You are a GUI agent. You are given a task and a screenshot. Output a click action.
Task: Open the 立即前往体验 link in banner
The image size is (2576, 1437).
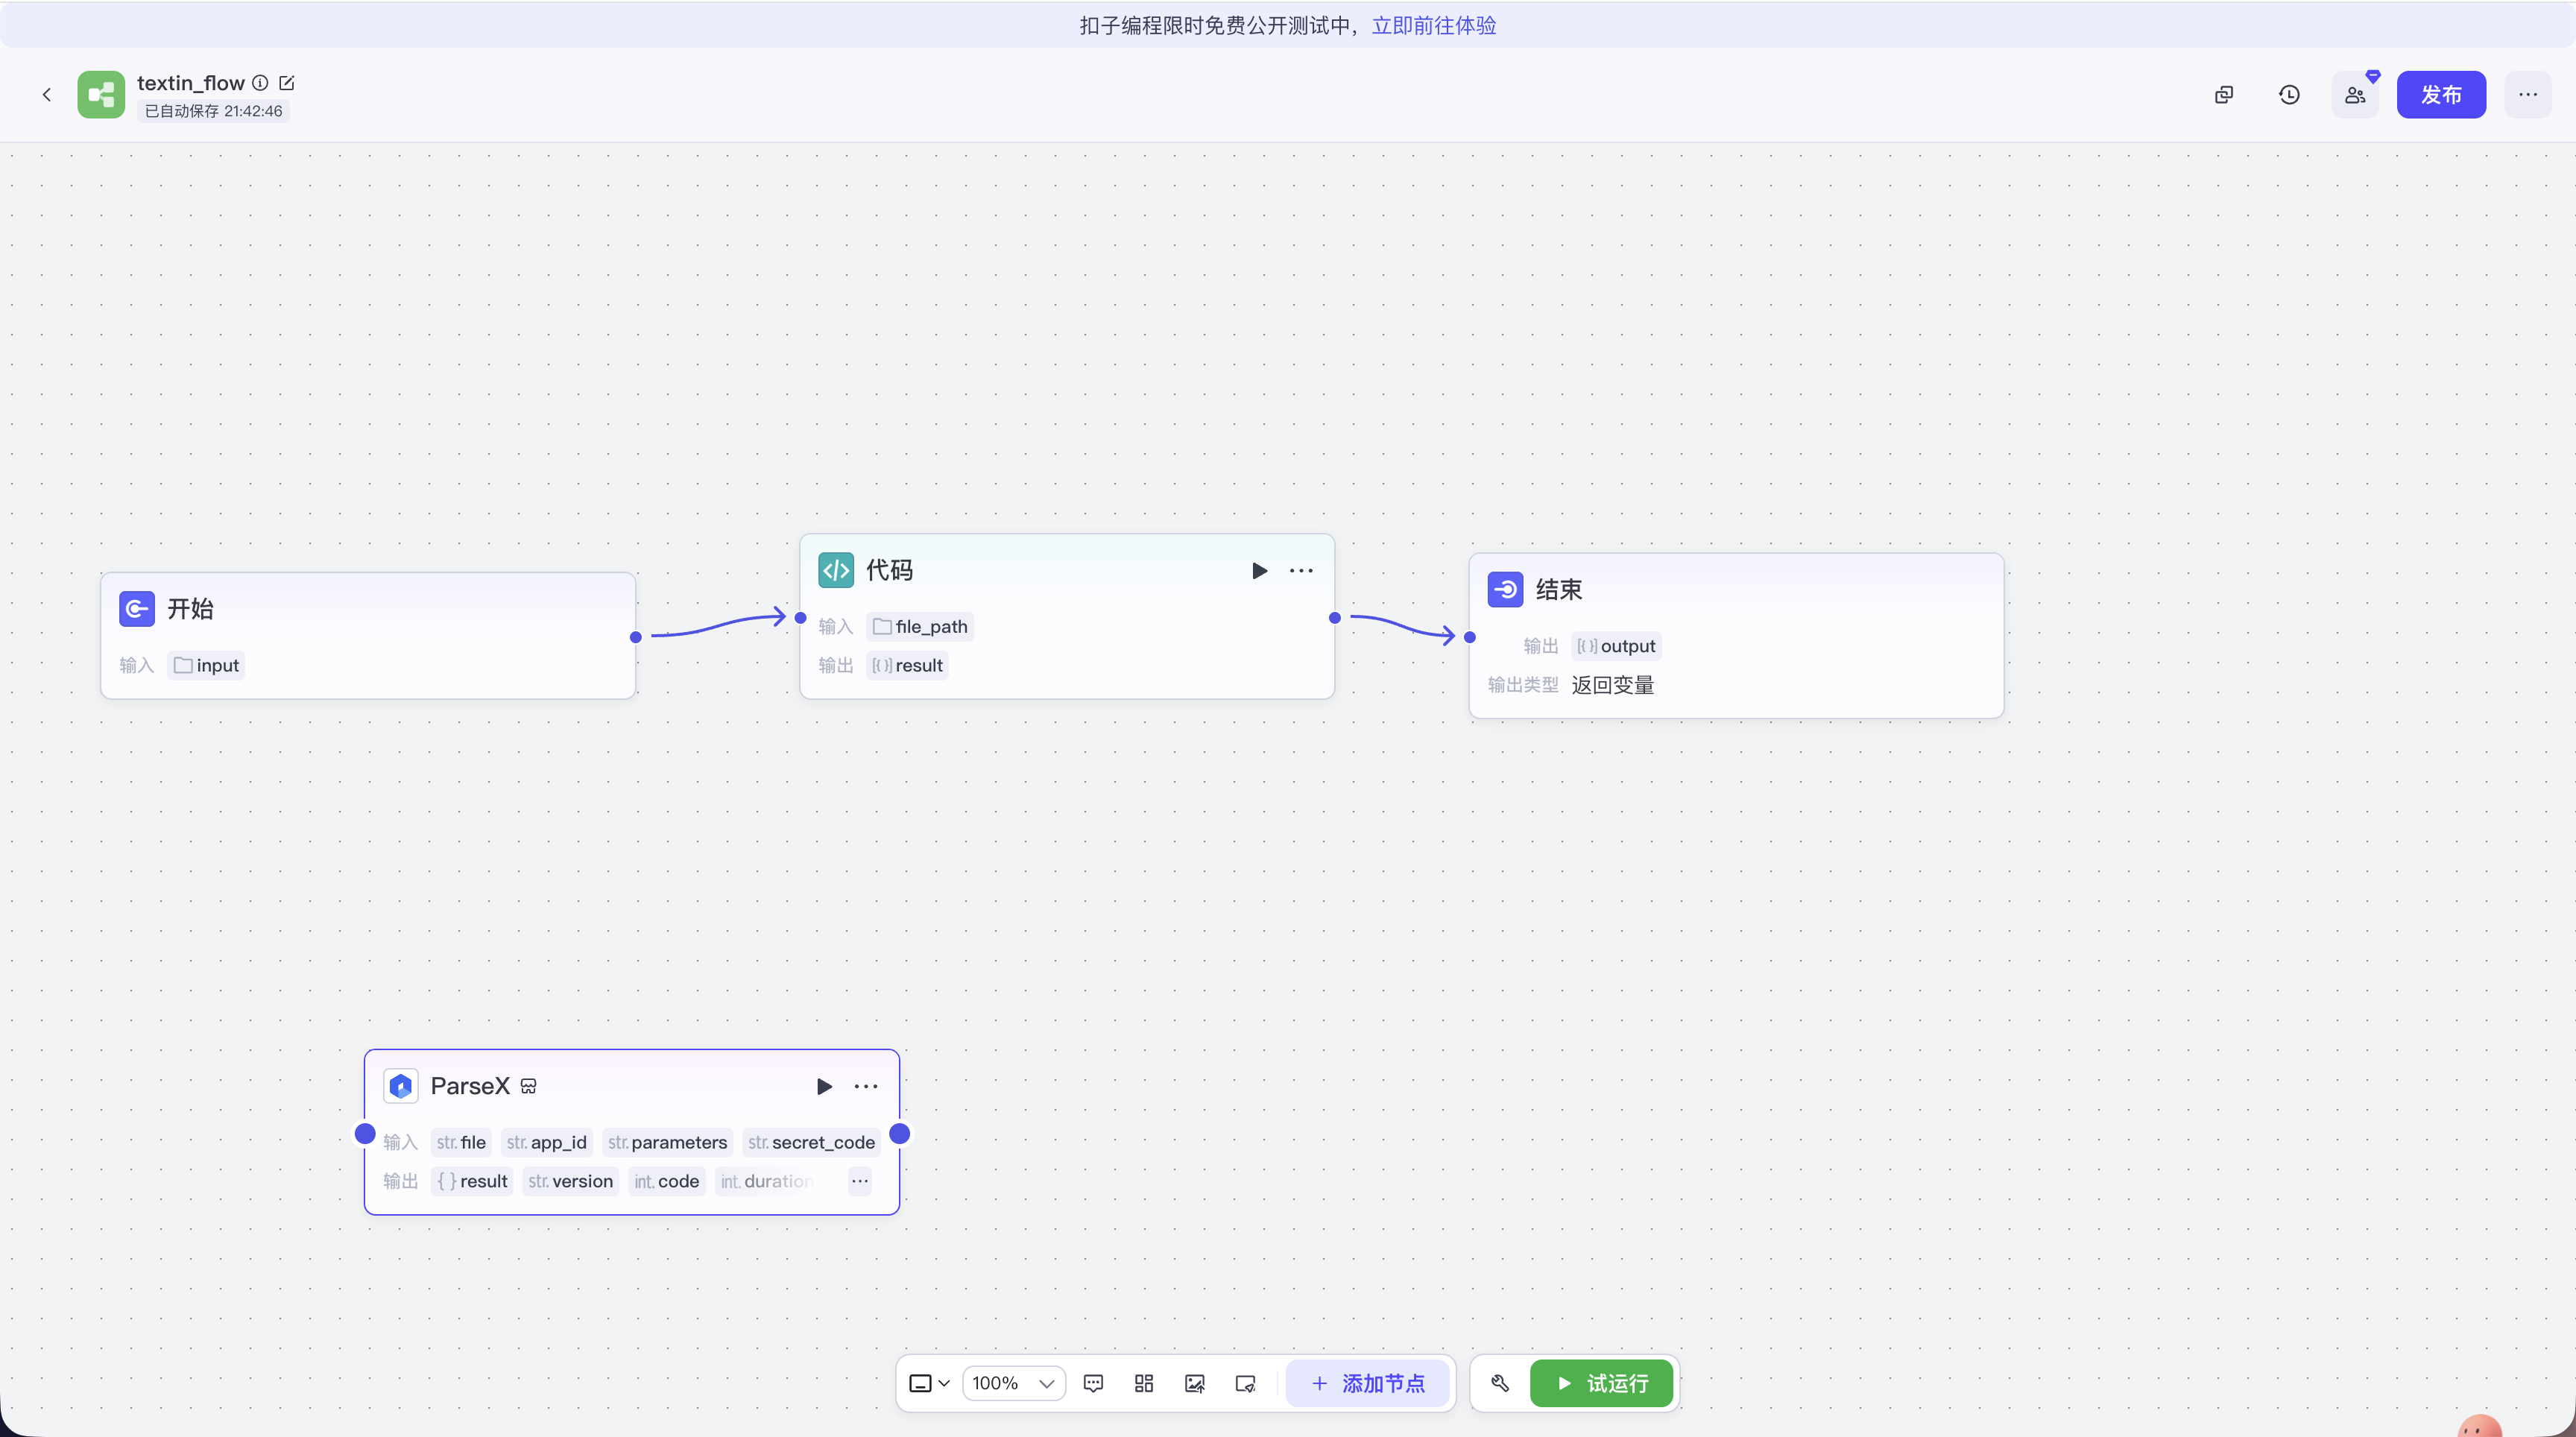coord(1433,25)
